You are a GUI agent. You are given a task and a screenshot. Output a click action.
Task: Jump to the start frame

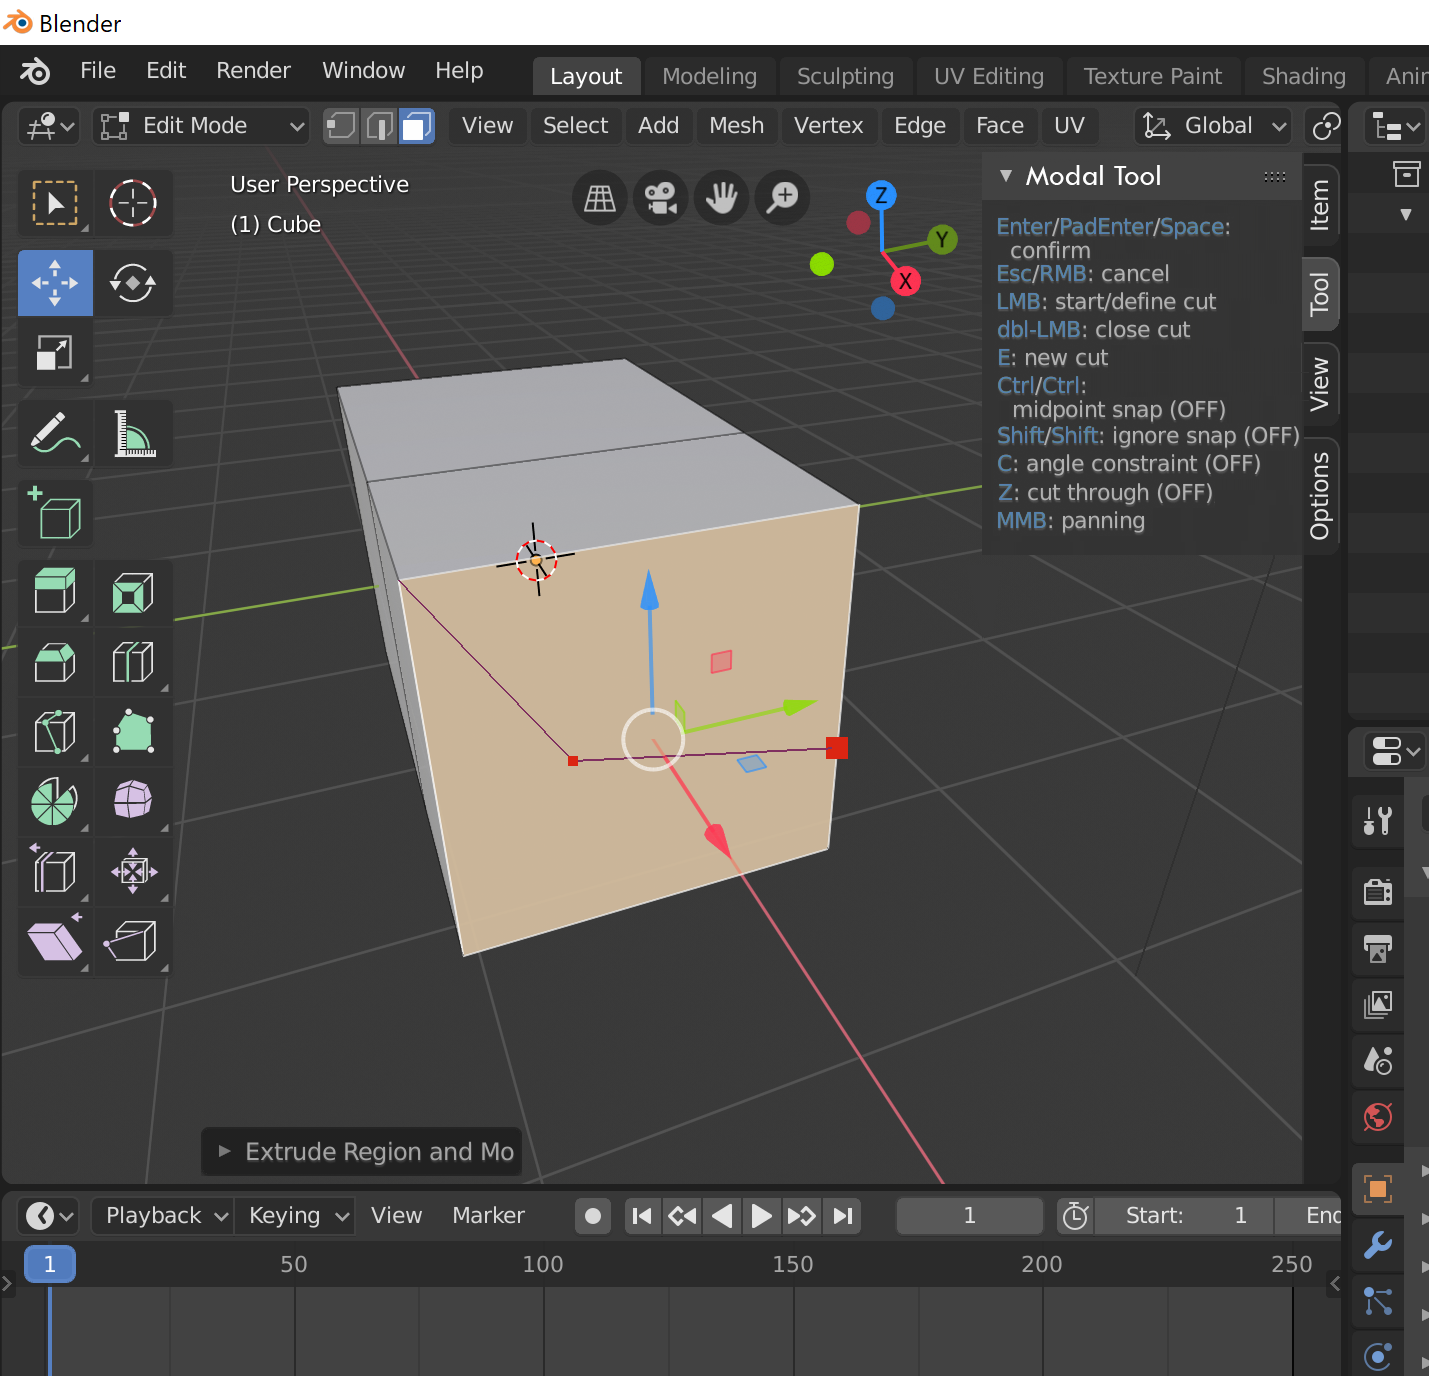tap(642, 1216)
